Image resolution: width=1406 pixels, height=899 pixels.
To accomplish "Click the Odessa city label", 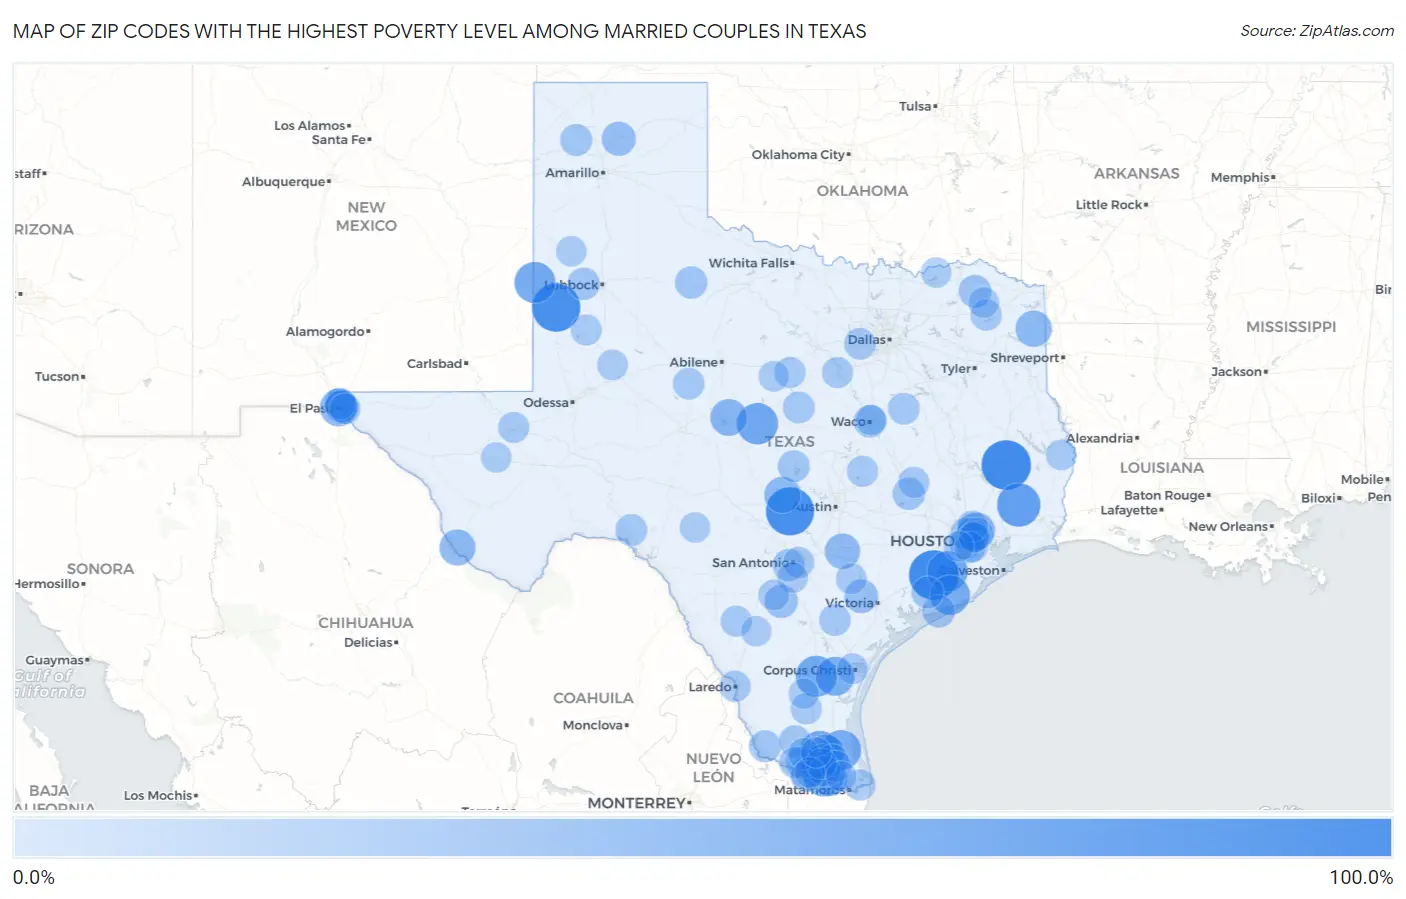I will (x=547, y=403).
